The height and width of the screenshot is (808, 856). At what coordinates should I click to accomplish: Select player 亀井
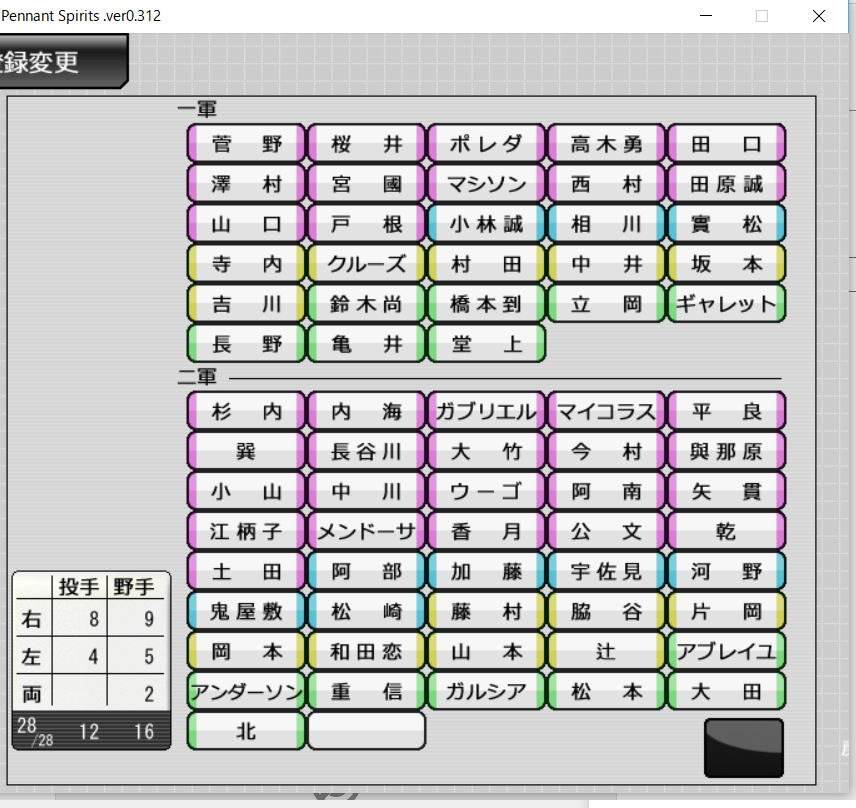coord(366,343)
